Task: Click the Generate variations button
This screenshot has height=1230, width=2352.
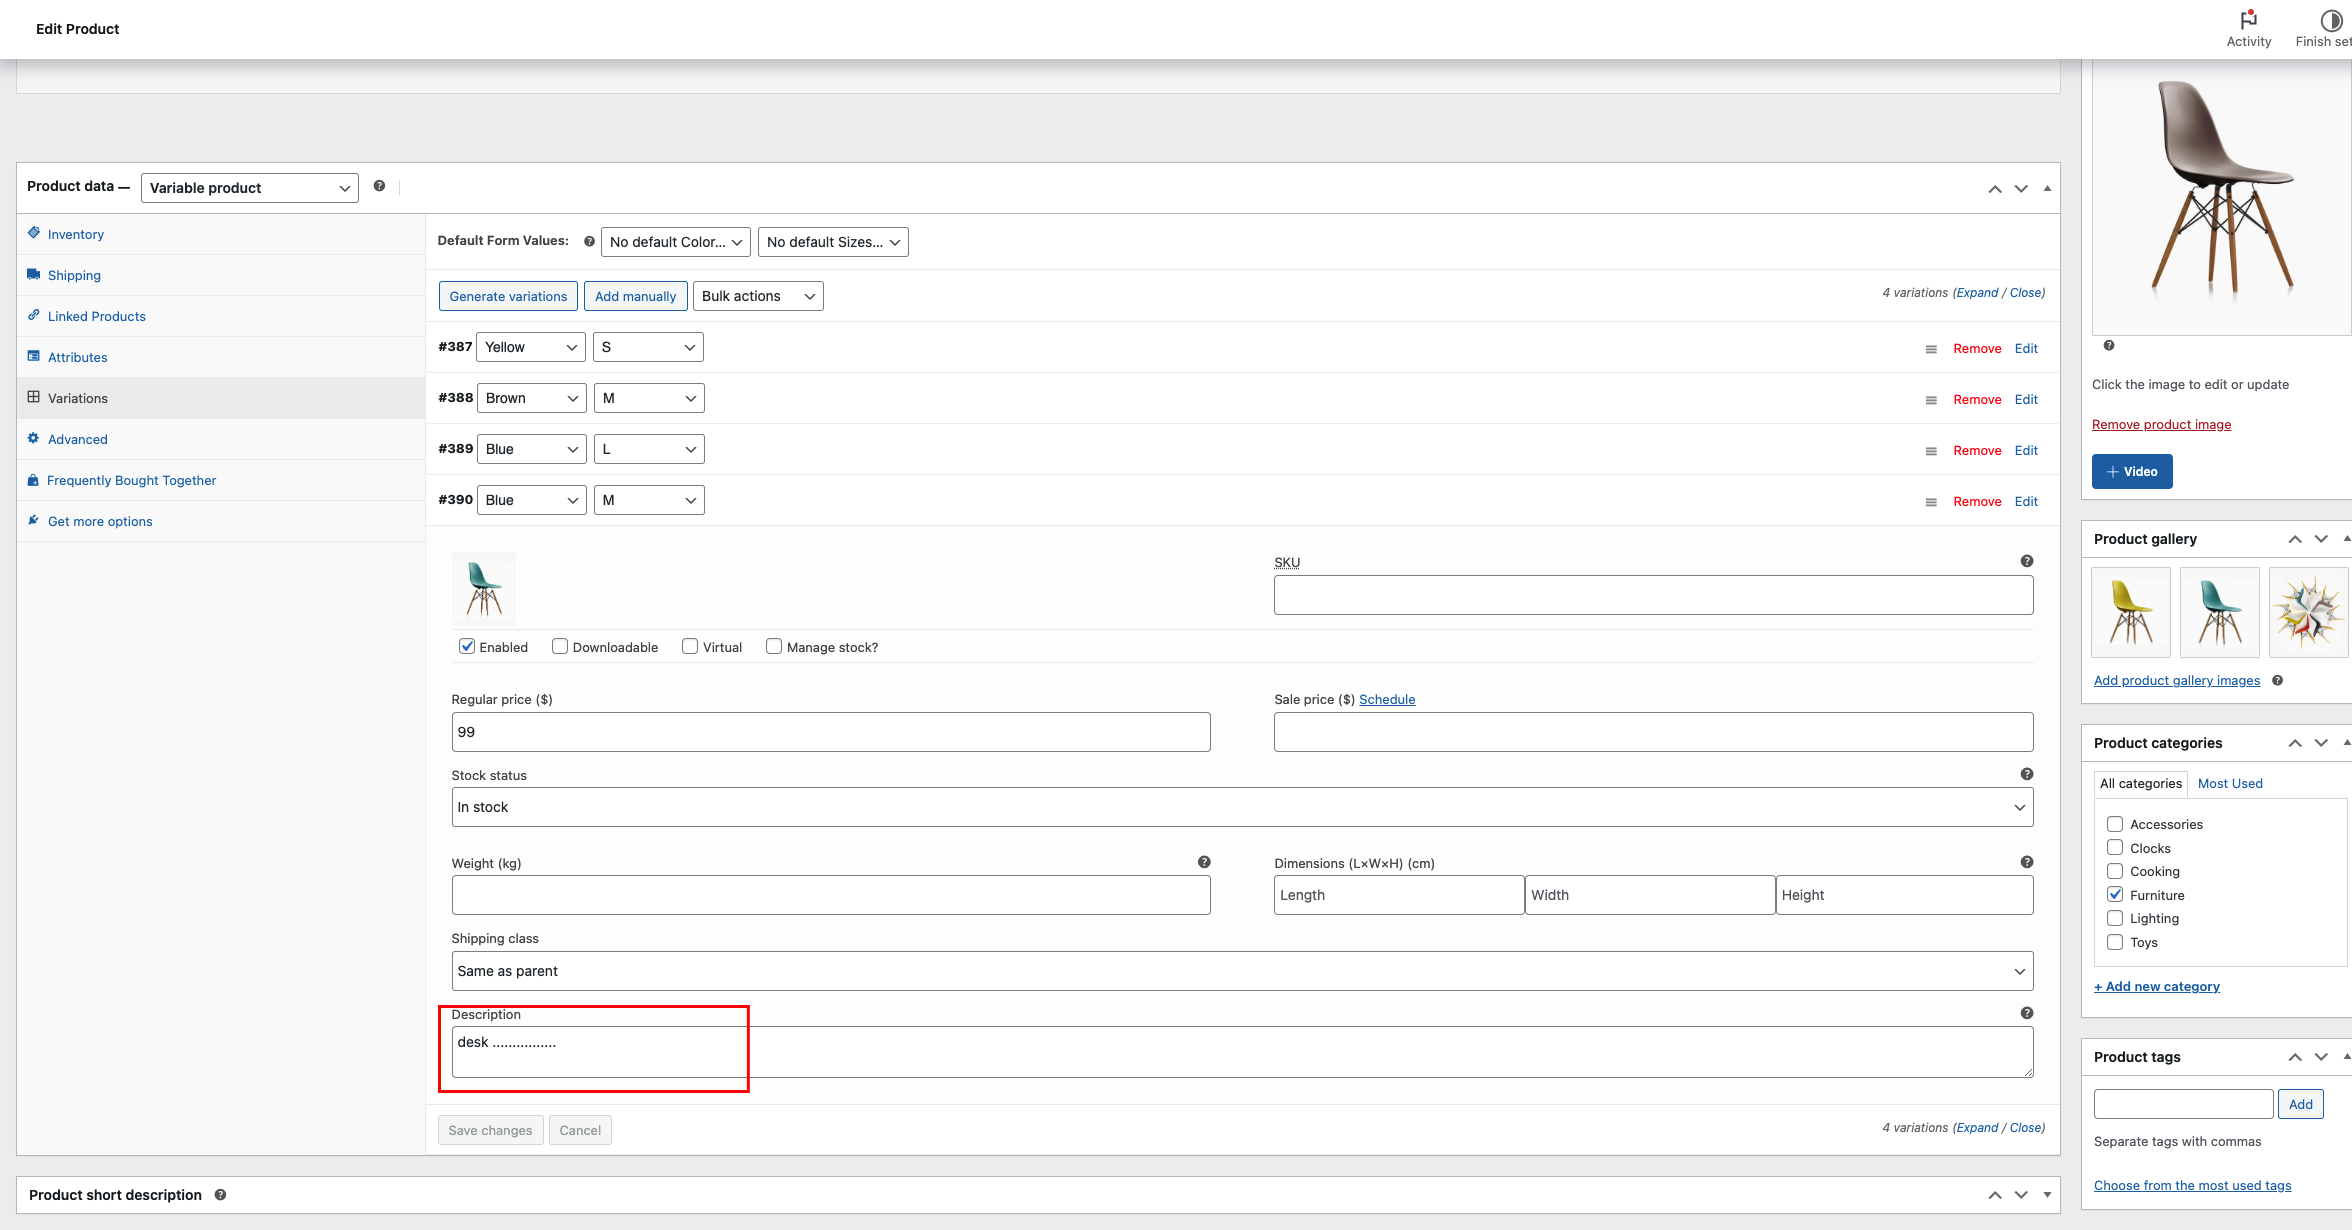Action: coord(508,296)
